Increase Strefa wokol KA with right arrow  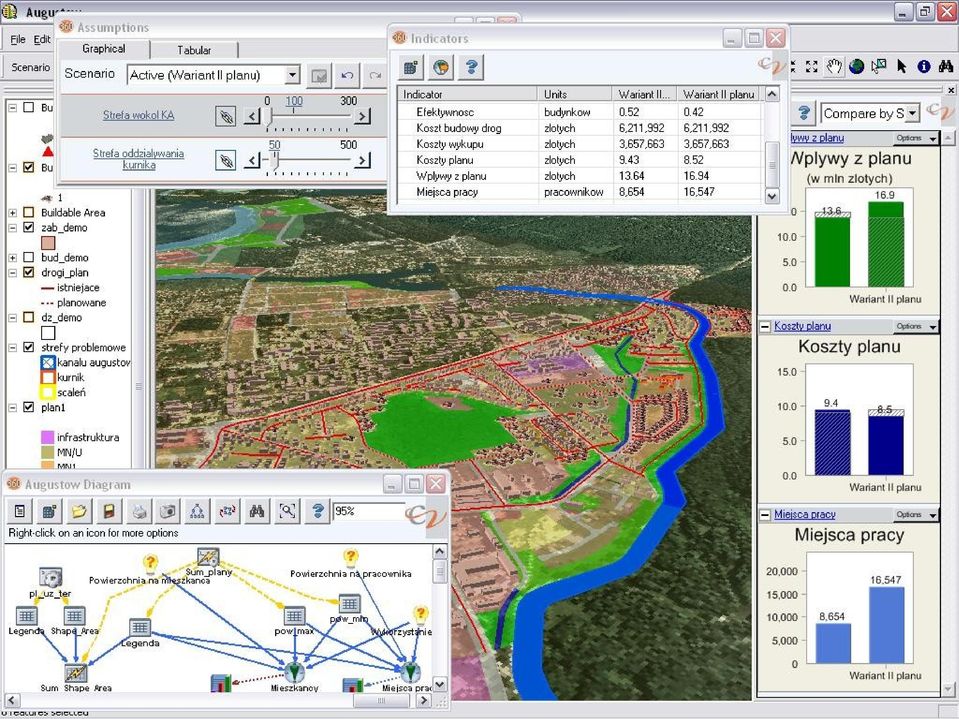363,116
